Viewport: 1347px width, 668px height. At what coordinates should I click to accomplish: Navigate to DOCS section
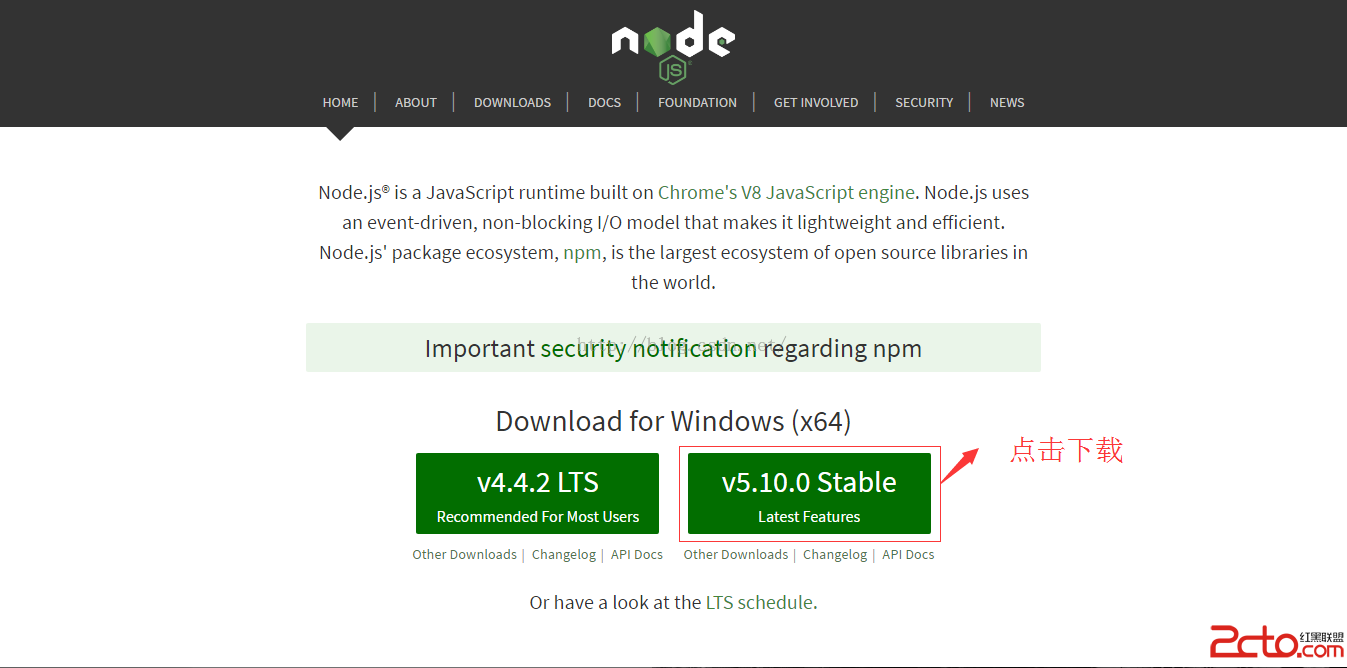tap(604, 102)
